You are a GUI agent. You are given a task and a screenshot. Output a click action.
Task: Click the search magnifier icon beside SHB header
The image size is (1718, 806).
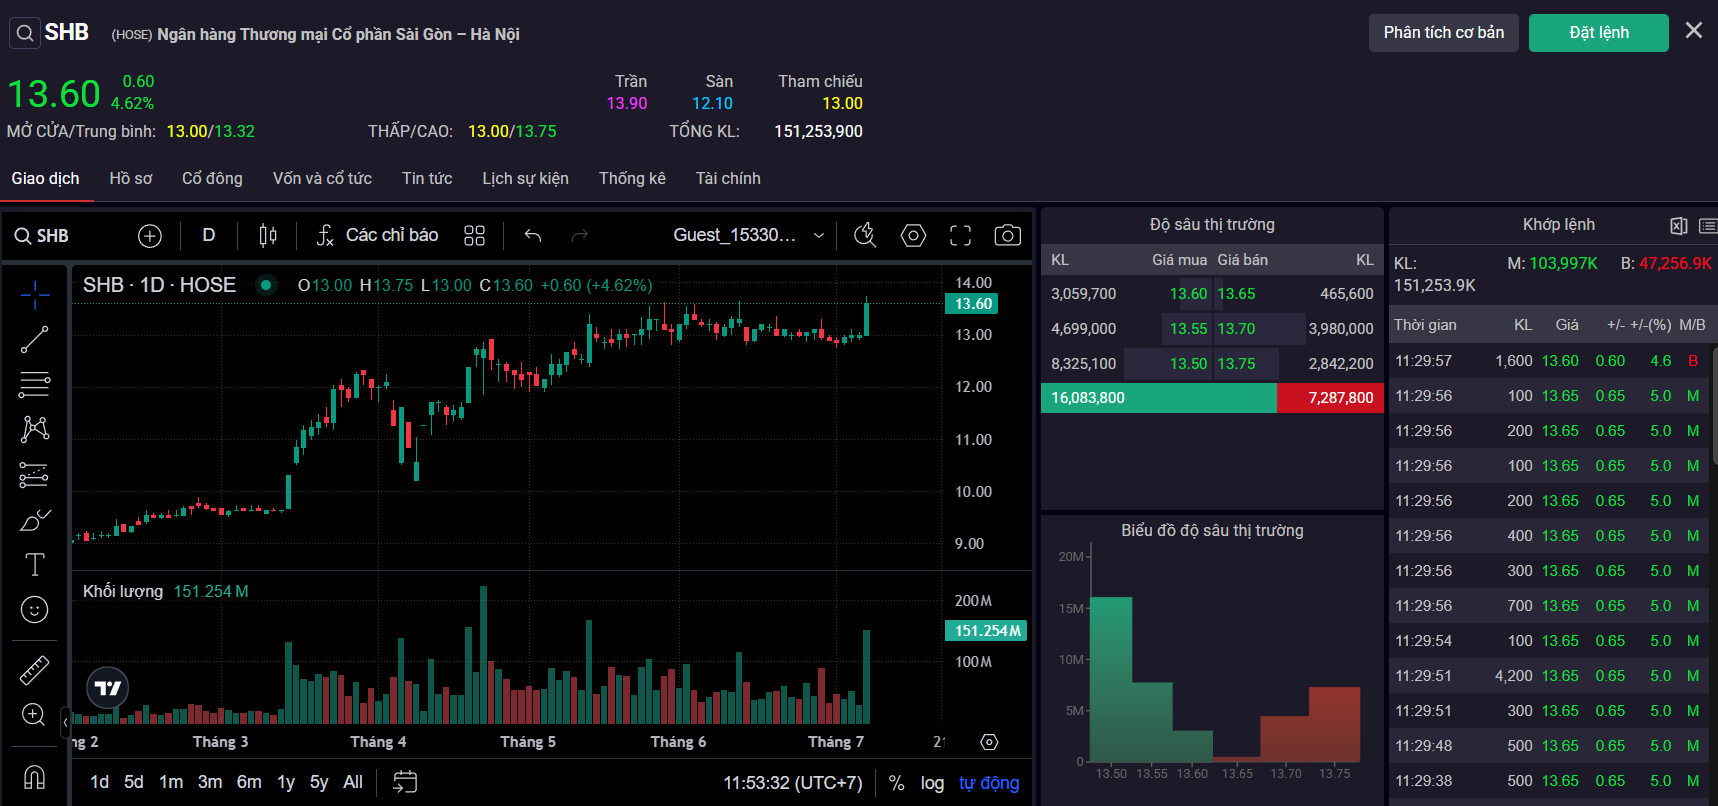25,33
